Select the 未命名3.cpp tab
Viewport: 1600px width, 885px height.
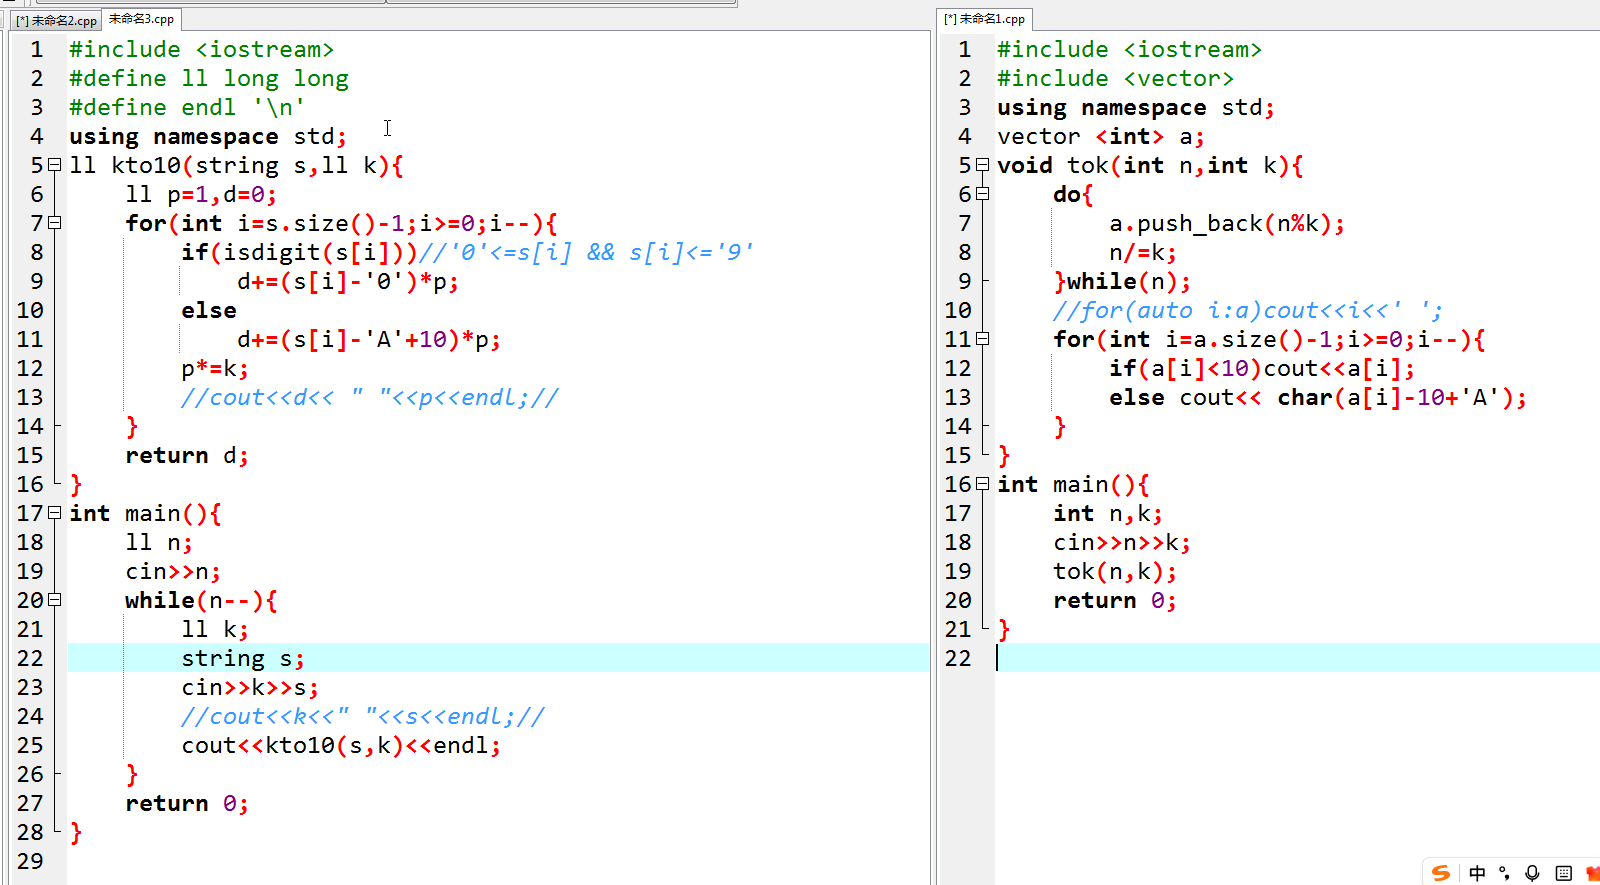141,19
